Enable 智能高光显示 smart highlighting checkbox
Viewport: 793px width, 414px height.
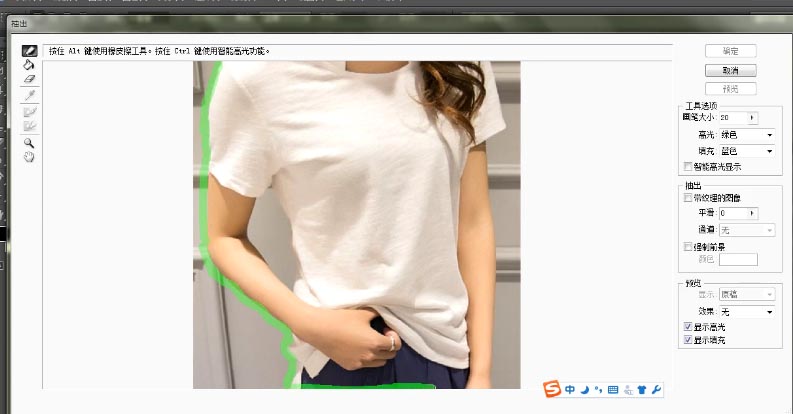click(686, 166)
